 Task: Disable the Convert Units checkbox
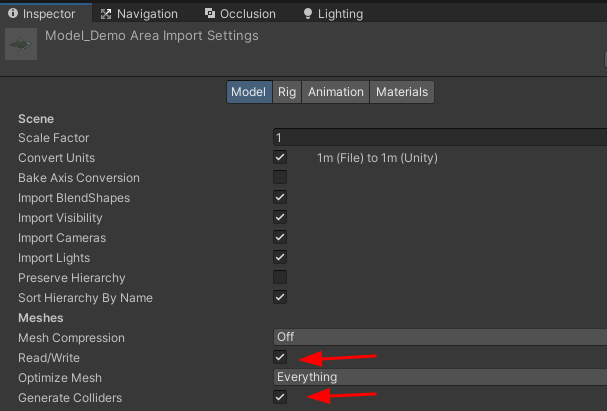pos(280,157)
